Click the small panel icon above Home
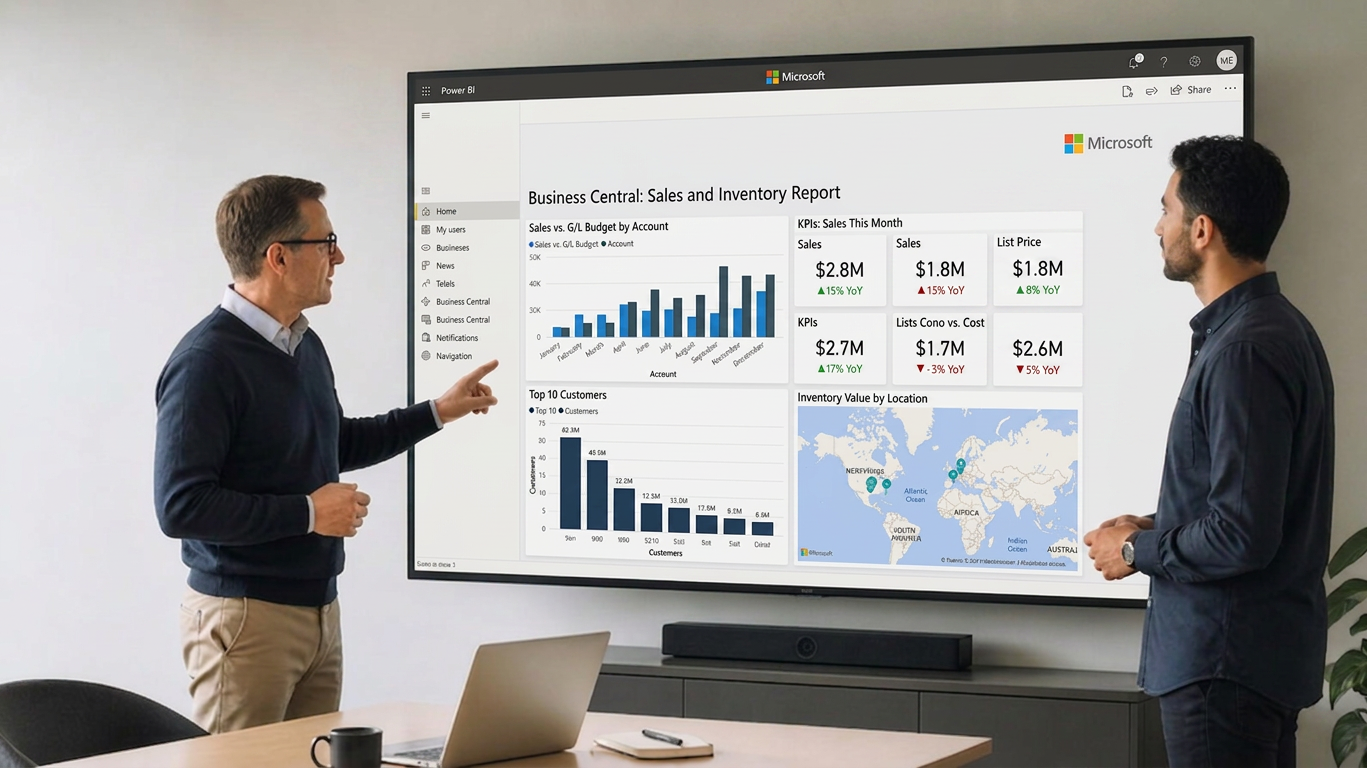The image size is (1367, 768). (426, 191)
